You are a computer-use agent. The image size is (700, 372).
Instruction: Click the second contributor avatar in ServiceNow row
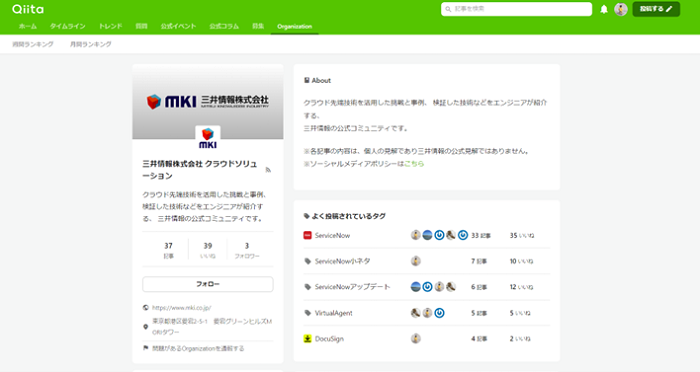point(427,235)
